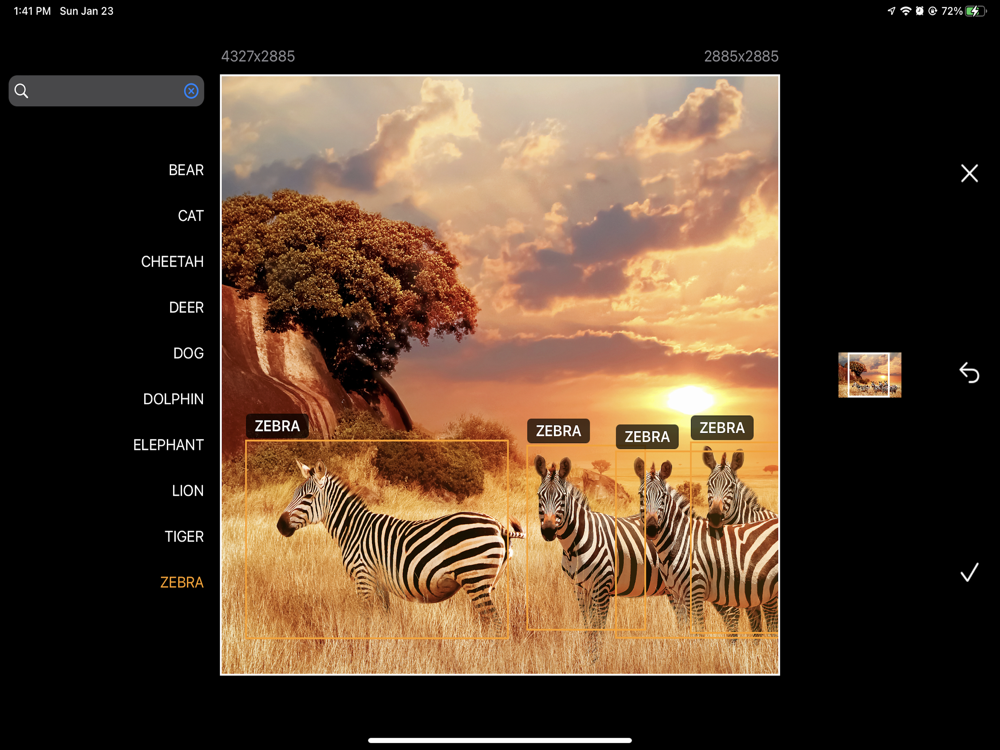
Task: Tap the battery indicator in status bar
Action: [x=976, y=11]
